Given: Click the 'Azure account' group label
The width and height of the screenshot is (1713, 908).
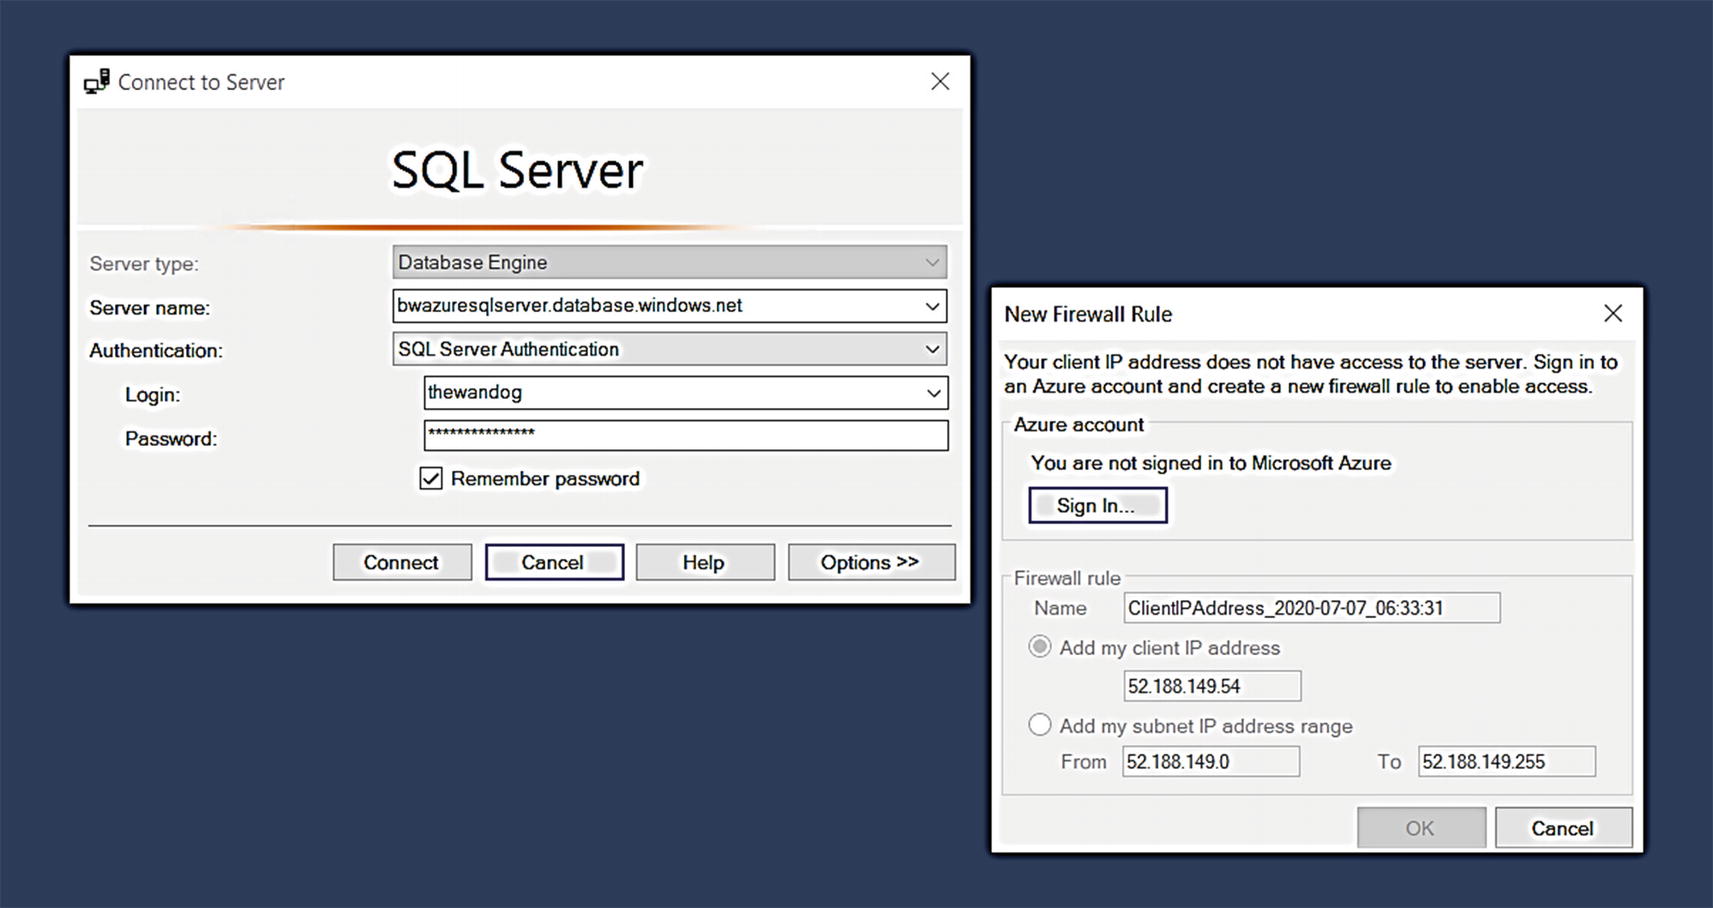Looking at the screenshot, I should [1078, 425].
